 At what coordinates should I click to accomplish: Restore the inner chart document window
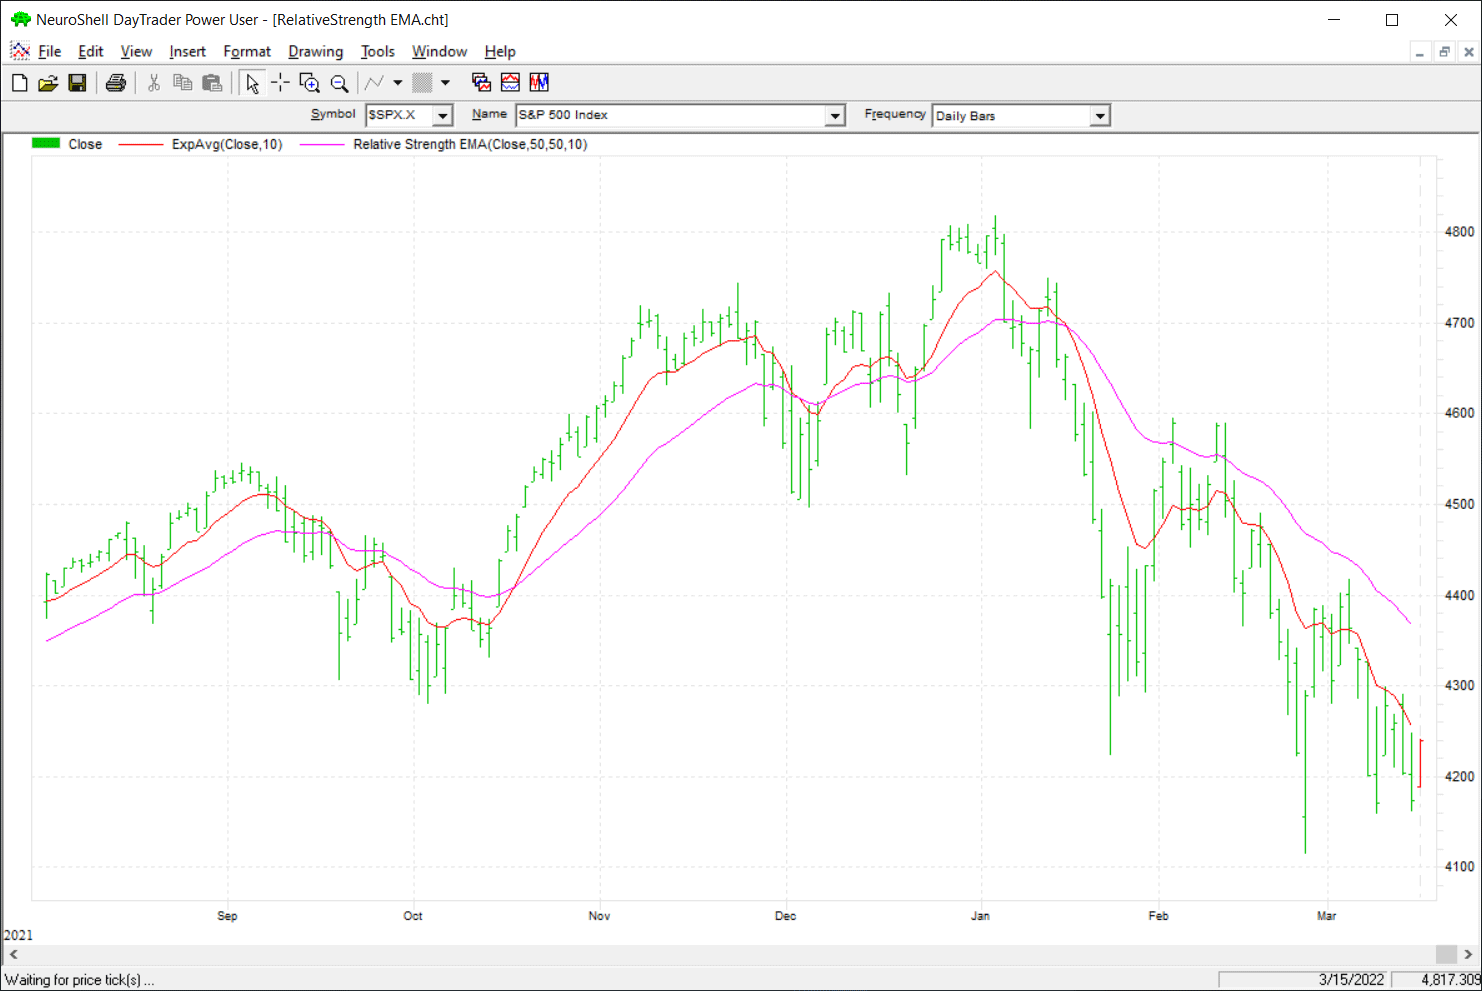click(1444, 52)
